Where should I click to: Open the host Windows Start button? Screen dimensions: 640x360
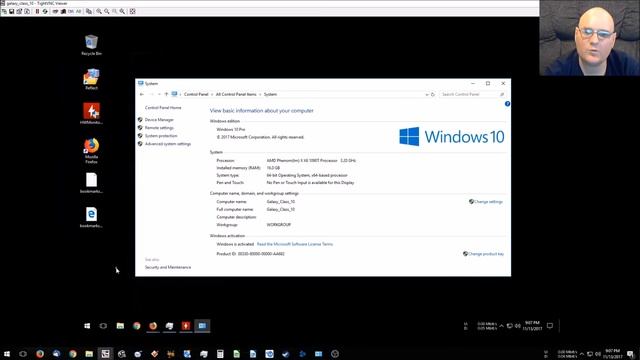(7, 354)
